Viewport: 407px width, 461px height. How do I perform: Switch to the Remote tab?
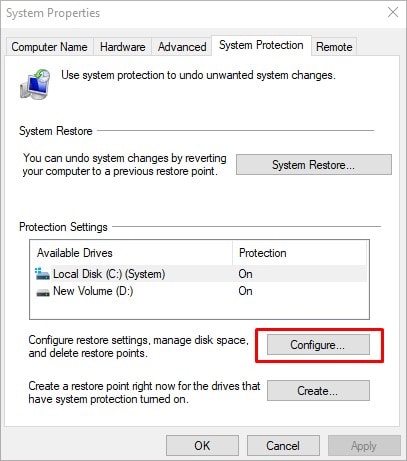coord(334,47)
